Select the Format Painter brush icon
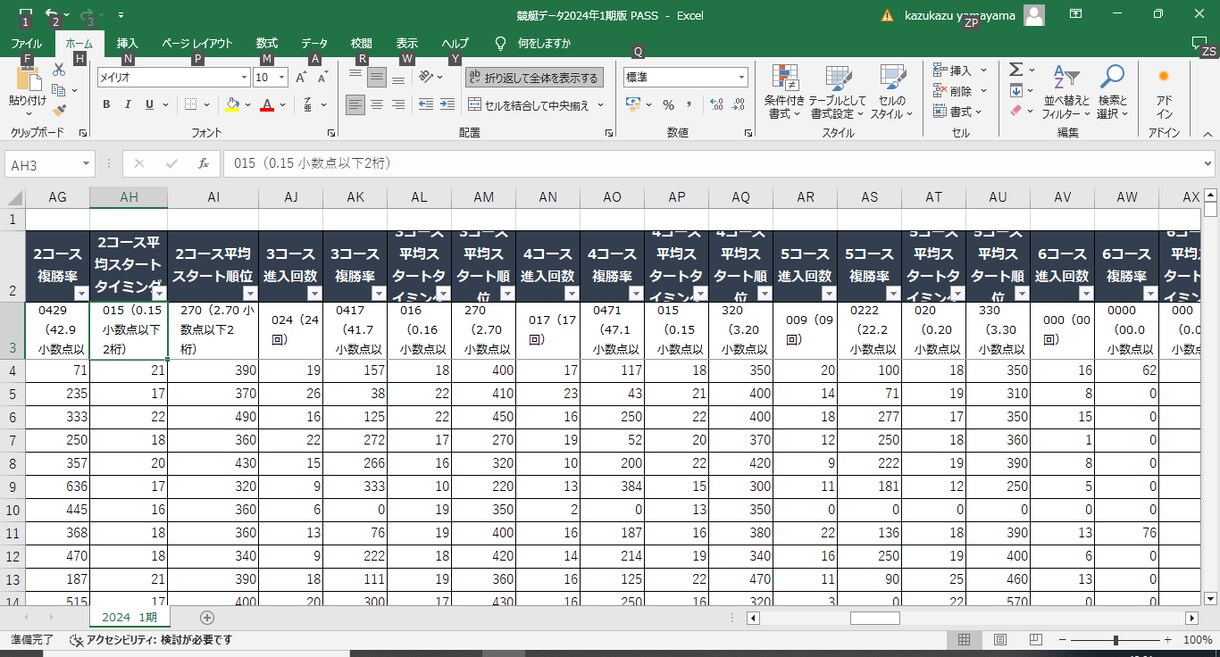 [59, 110]
